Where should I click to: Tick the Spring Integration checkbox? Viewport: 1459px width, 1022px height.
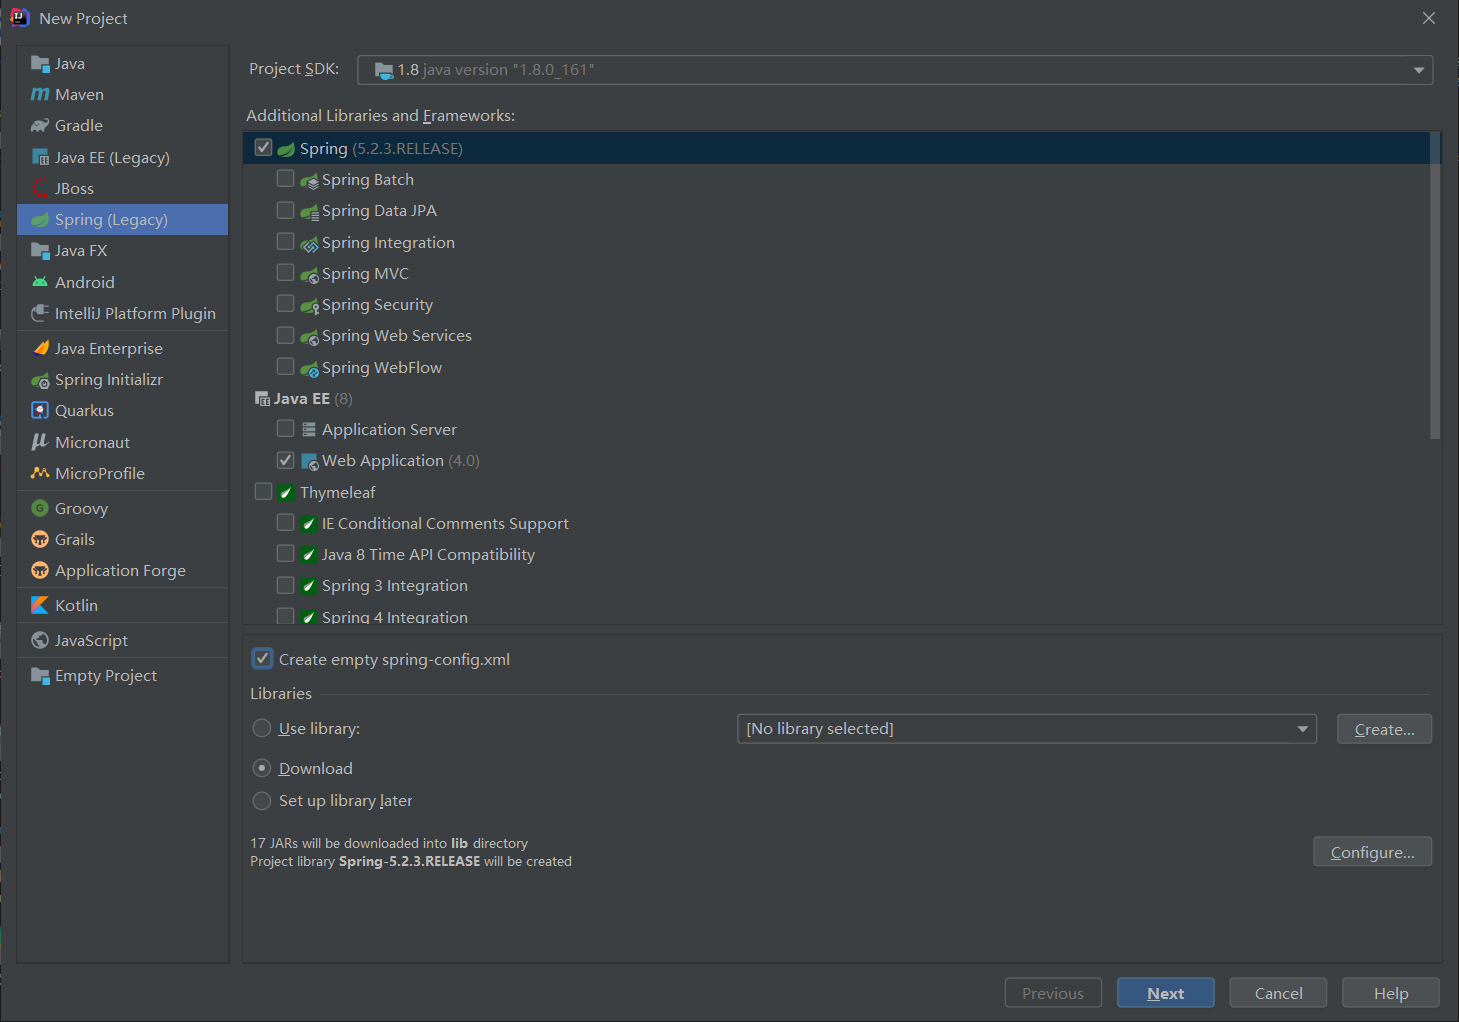286,242
